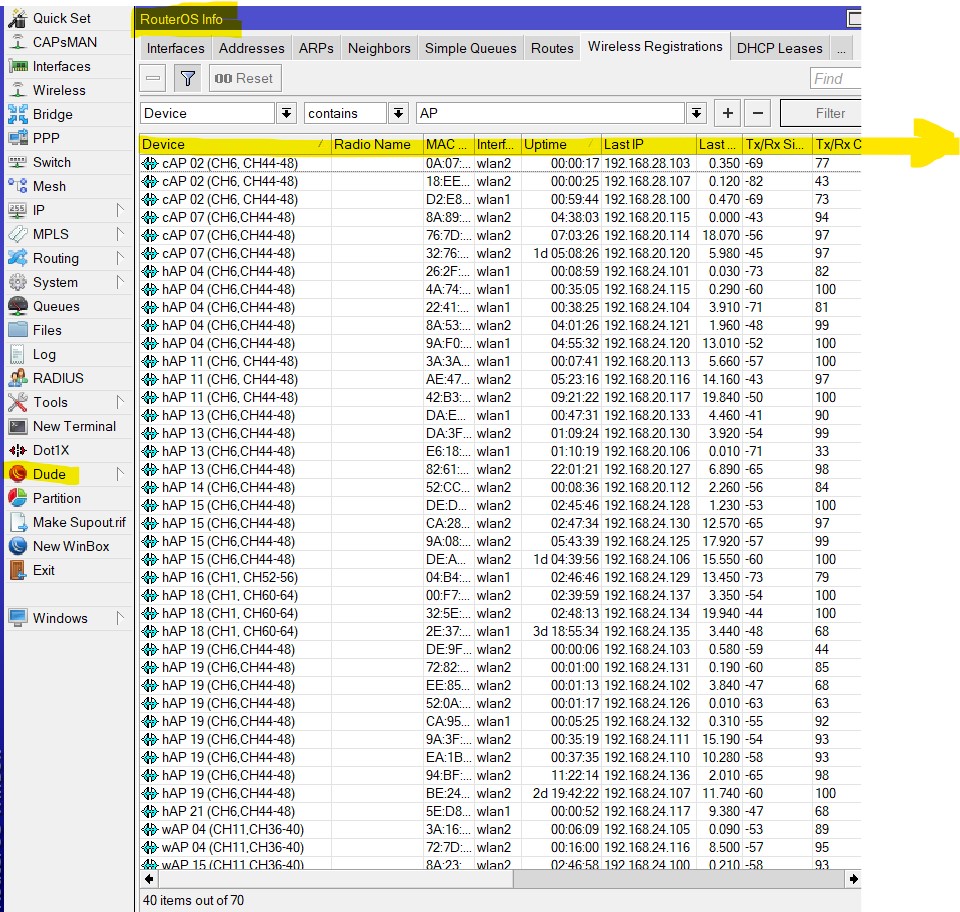Switch to the ARPs tab
Viewport: 960px width, 912px height.
pyautogui.click(x=316, y=48)
